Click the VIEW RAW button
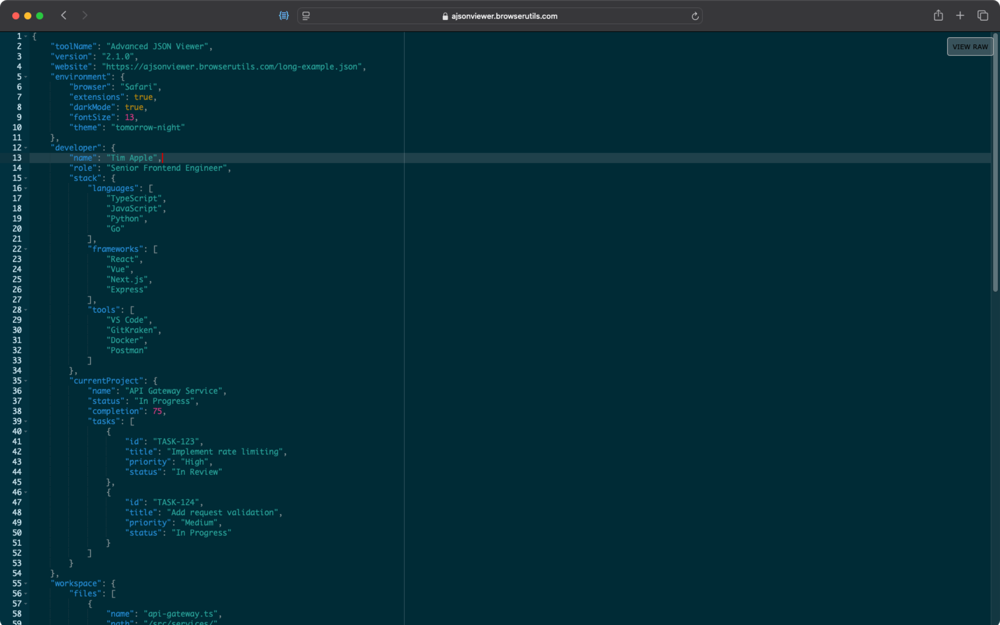The image size is (1000, 625). (969, 47)
